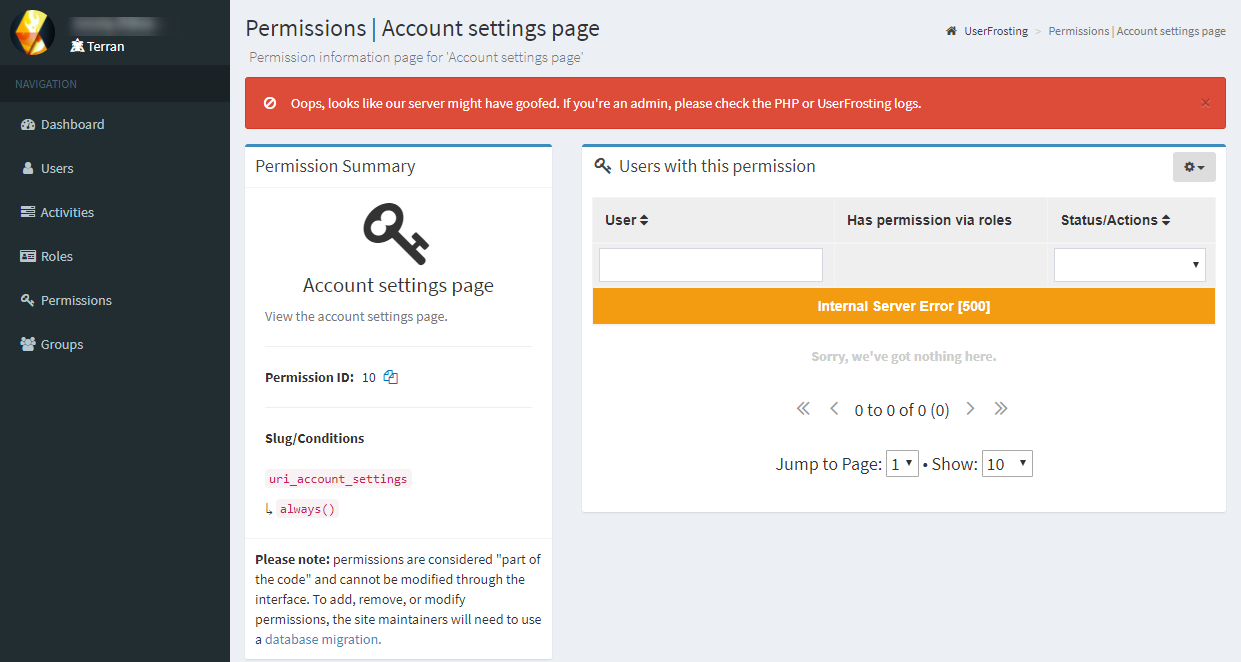Click the next page arrow
Viewport: 1241px width, 662px height.
[970, 409]
